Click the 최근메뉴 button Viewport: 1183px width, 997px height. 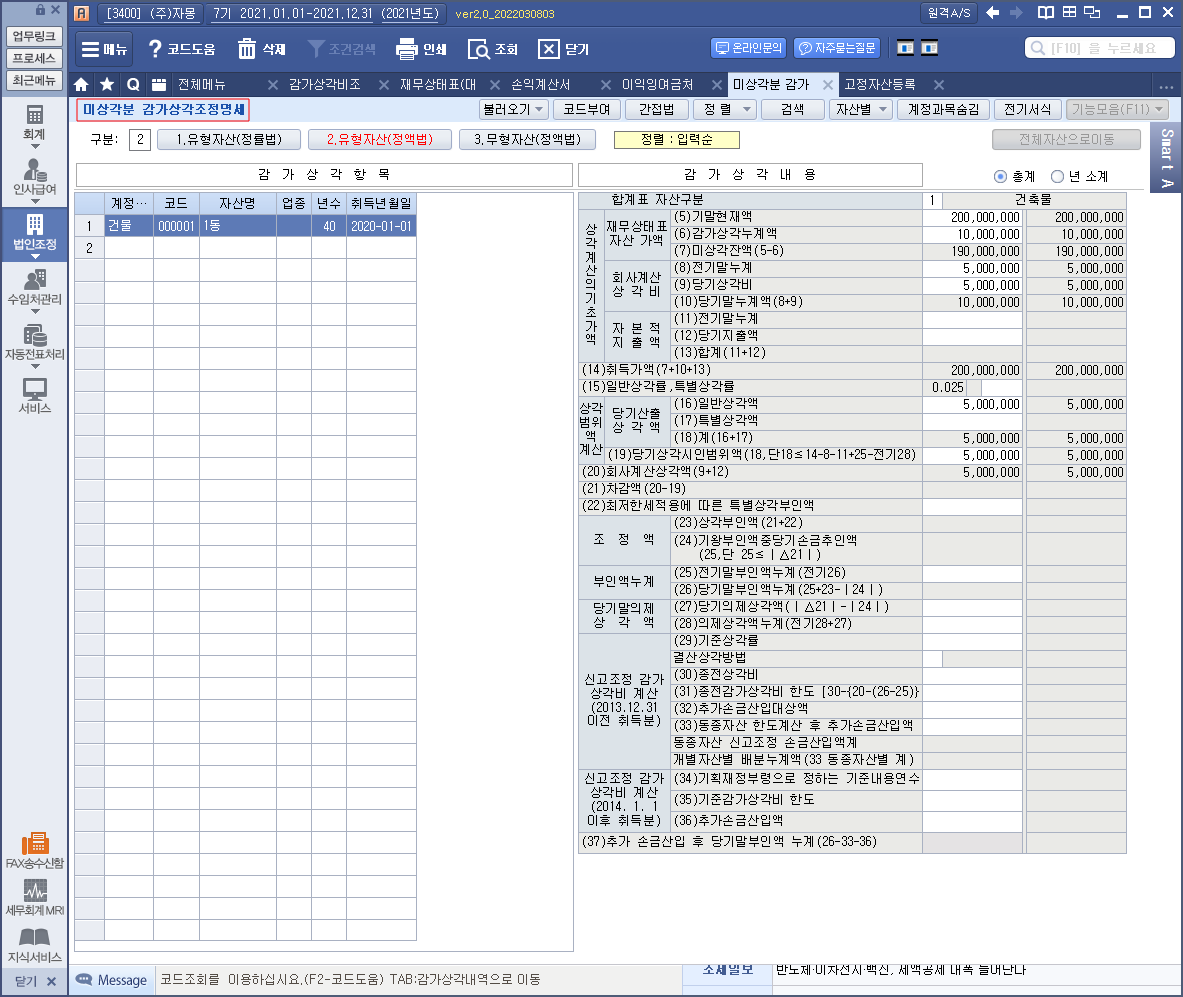[x=34, y=79]
